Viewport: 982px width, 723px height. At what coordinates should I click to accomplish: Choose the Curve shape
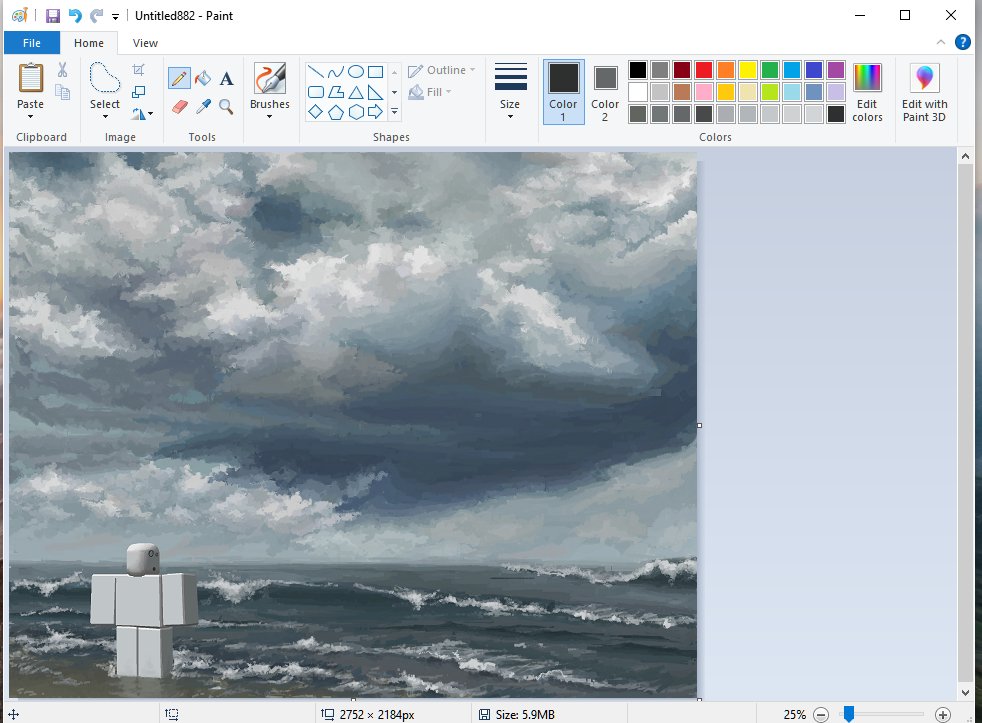336,71
